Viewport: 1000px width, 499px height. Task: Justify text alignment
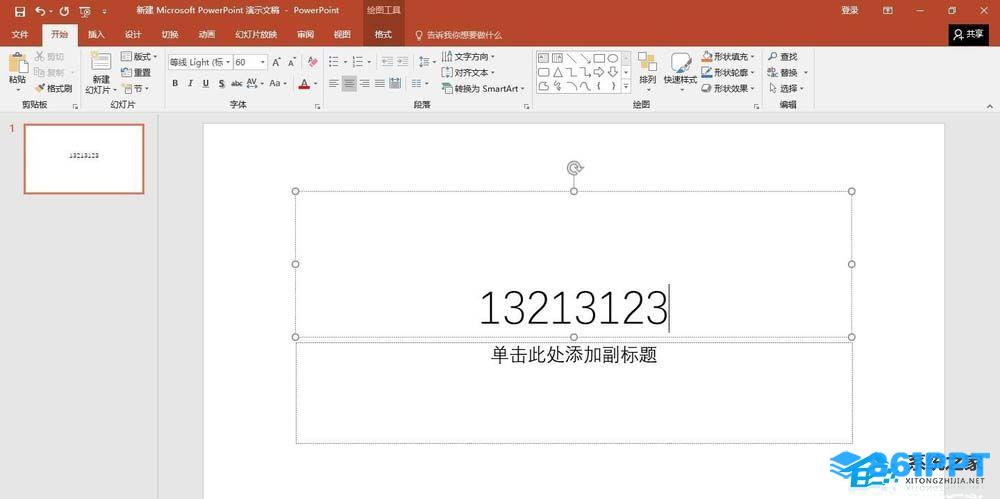point(379,83)
